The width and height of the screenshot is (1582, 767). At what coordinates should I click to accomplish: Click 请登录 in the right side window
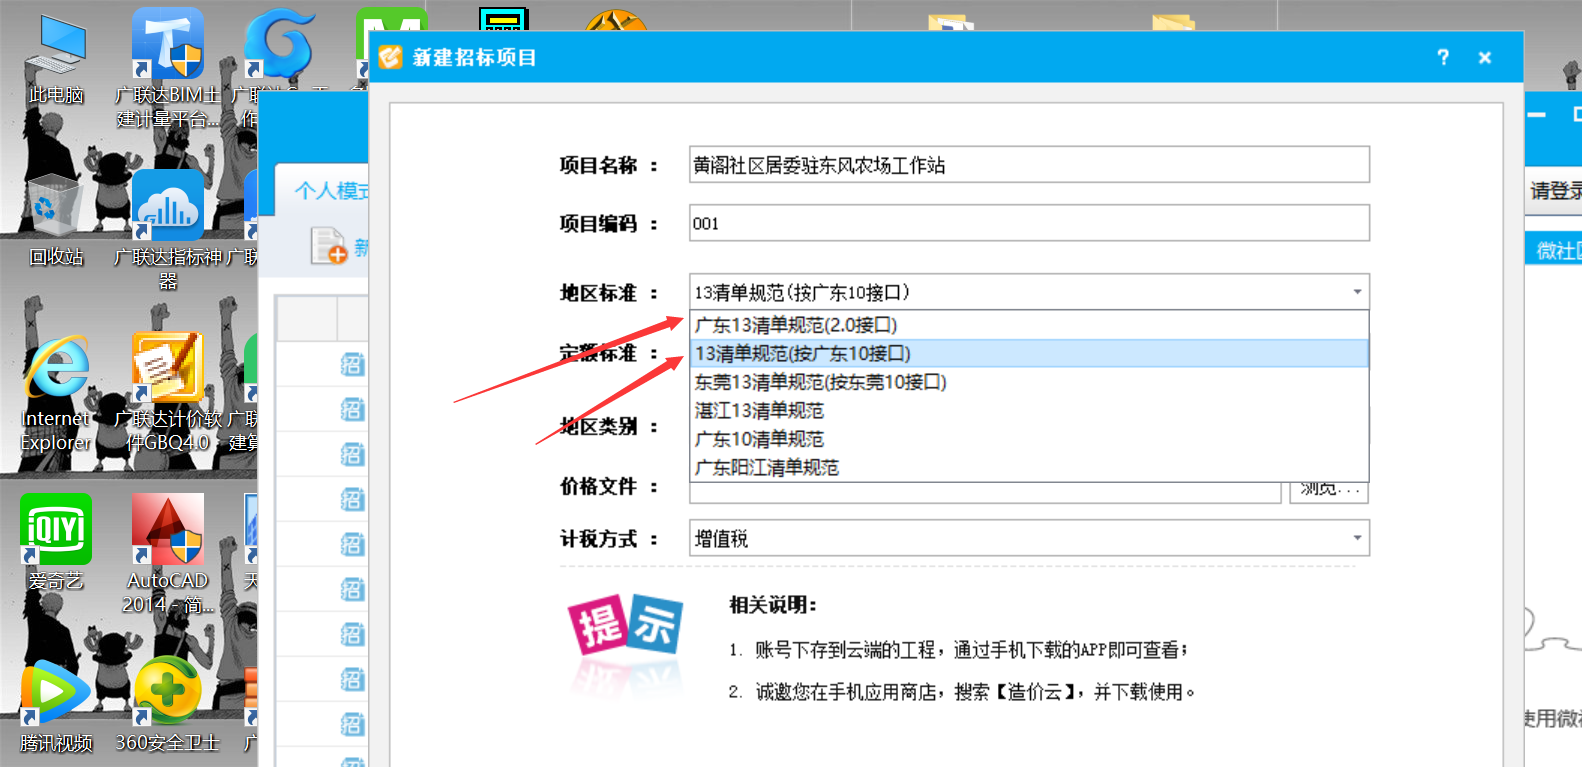tap(1556, 190)
